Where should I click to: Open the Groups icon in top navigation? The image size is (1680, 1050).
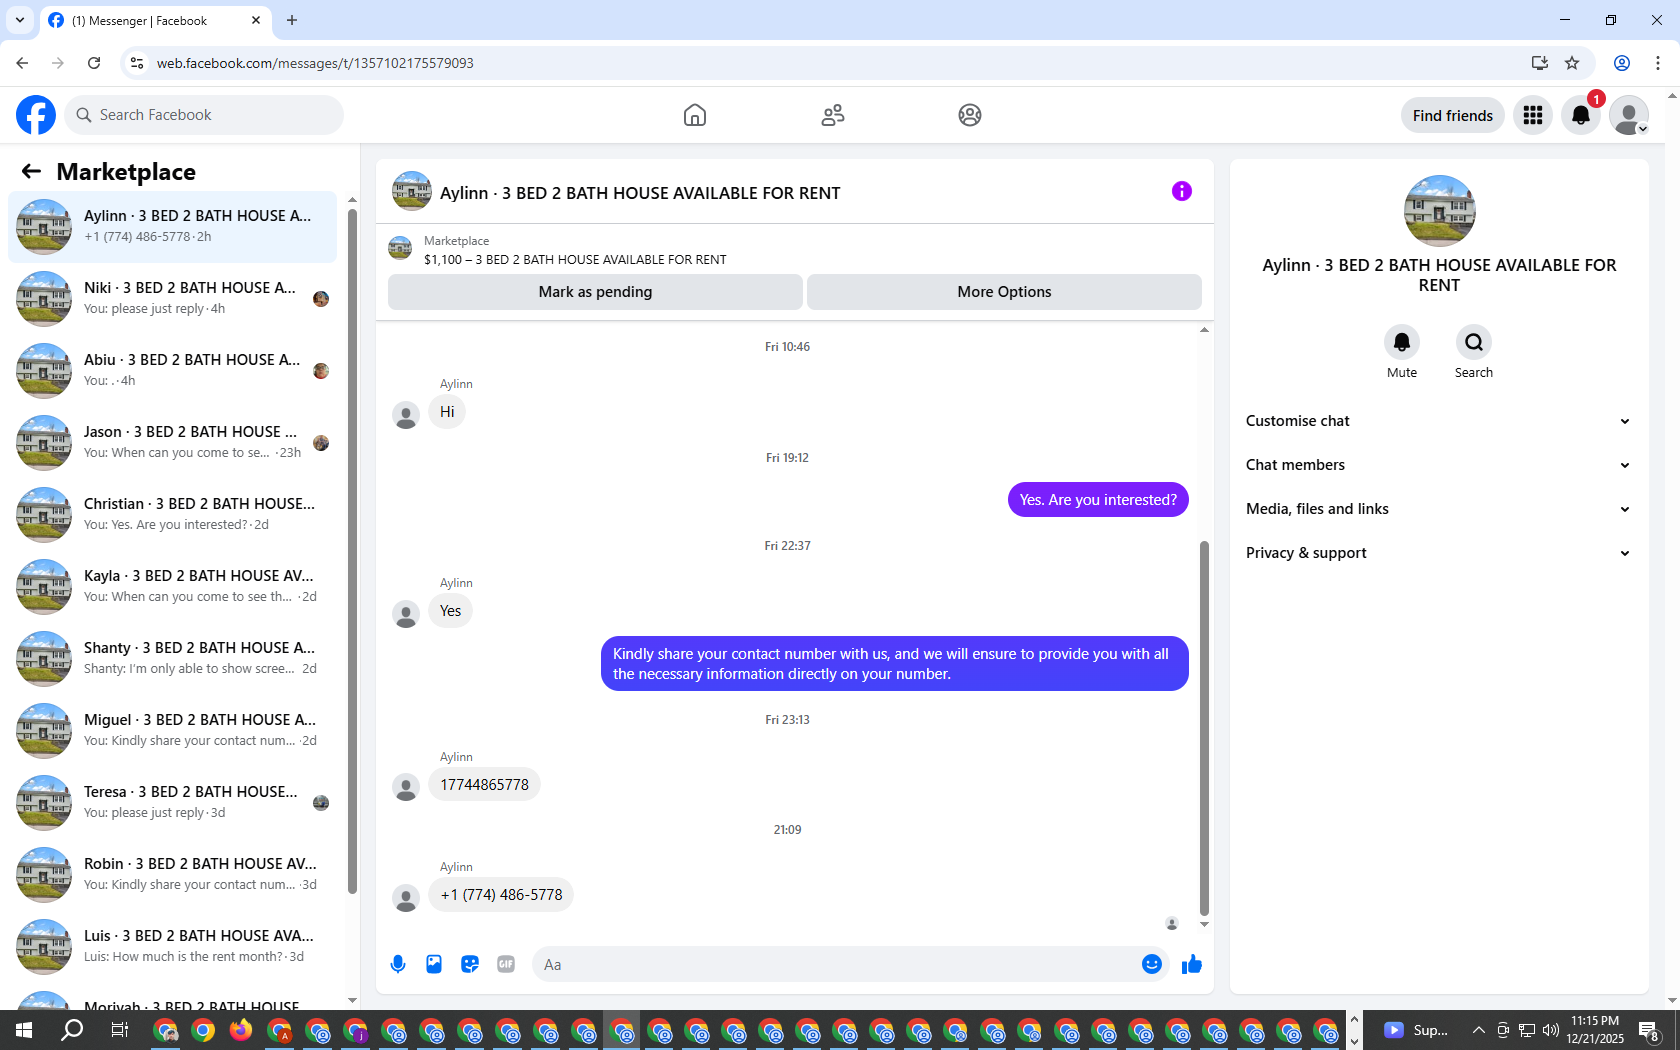(970, 115)
